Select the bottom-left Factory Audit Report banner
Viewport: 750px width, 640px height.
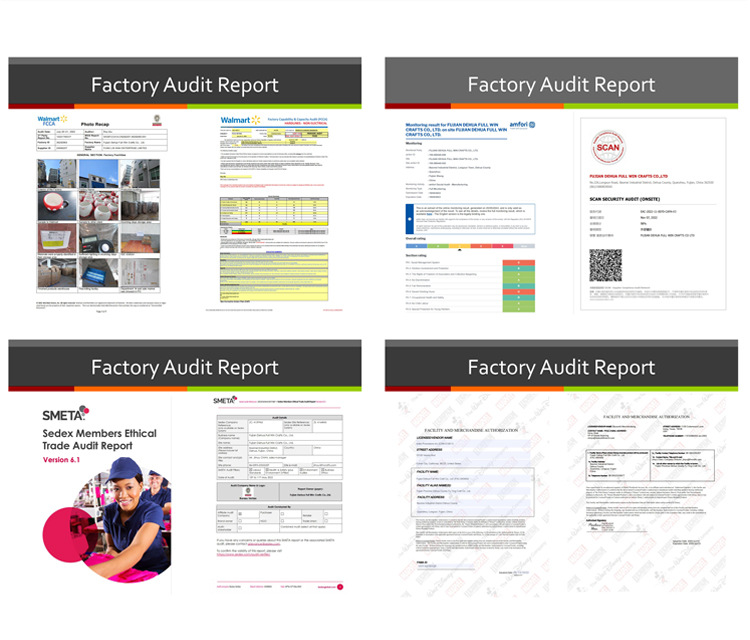point(185,365)
